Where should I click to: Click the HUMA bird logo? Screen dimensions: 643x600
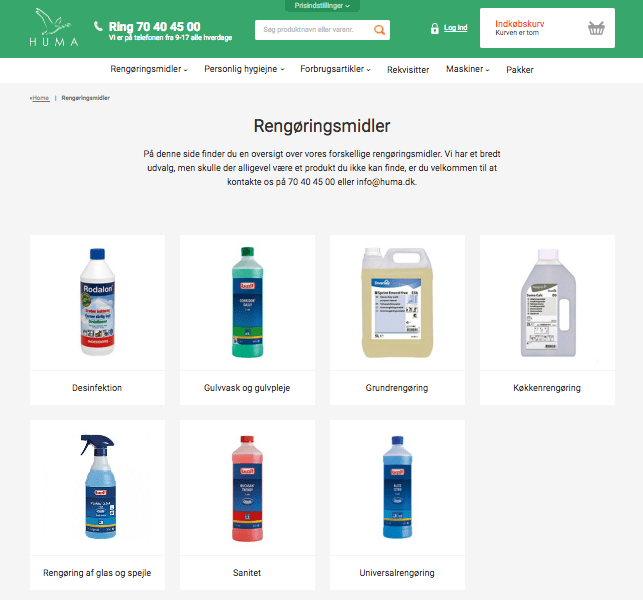point(54,27)
